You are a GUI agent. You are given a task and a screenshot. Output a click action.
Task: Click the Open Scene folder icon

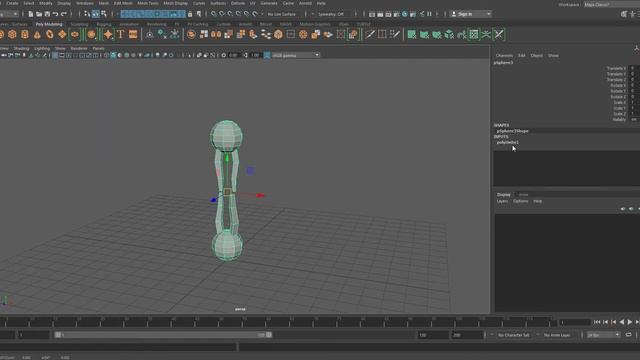pyautogui.click(x=39, y=14)
